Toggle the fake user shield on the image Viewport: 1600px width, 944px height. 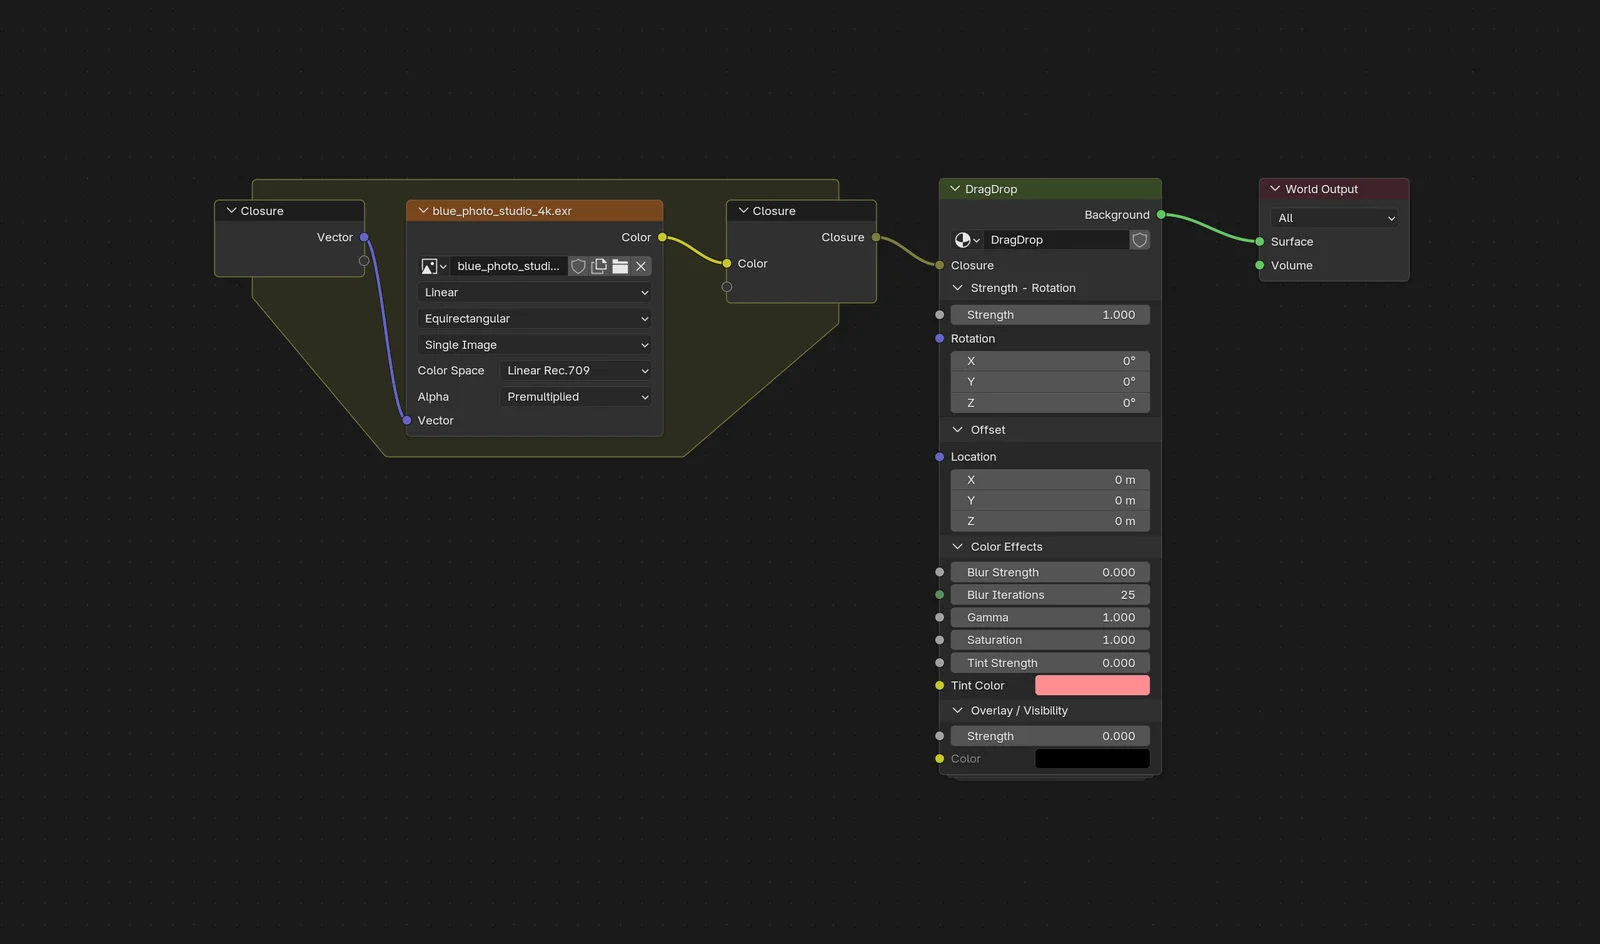[578, 266]
